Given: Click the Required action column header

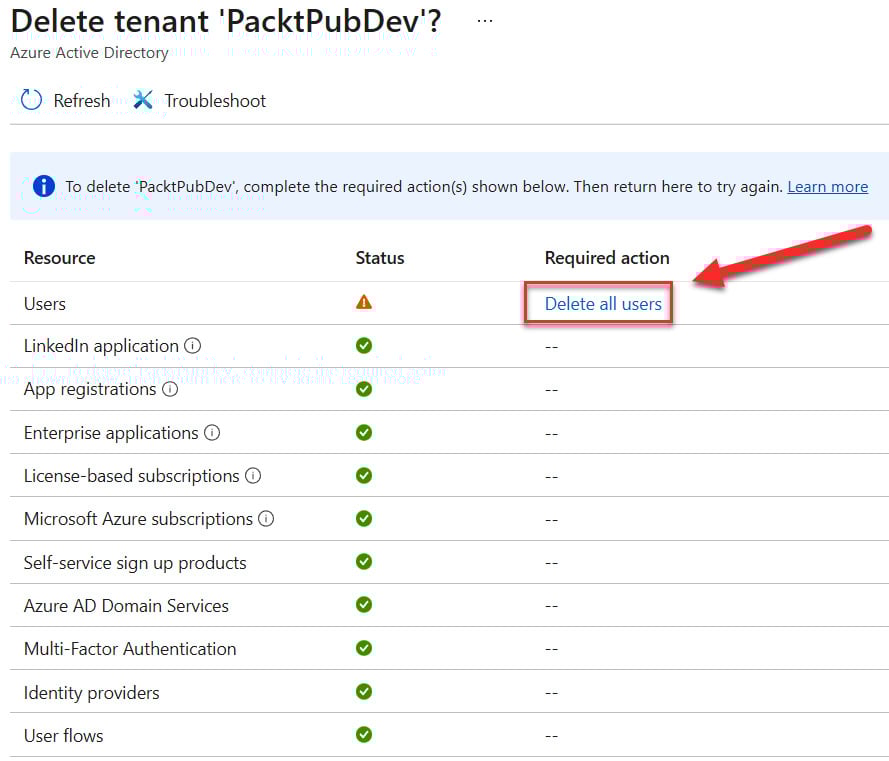Looking at the screenshot, I should tap(607, 258).
